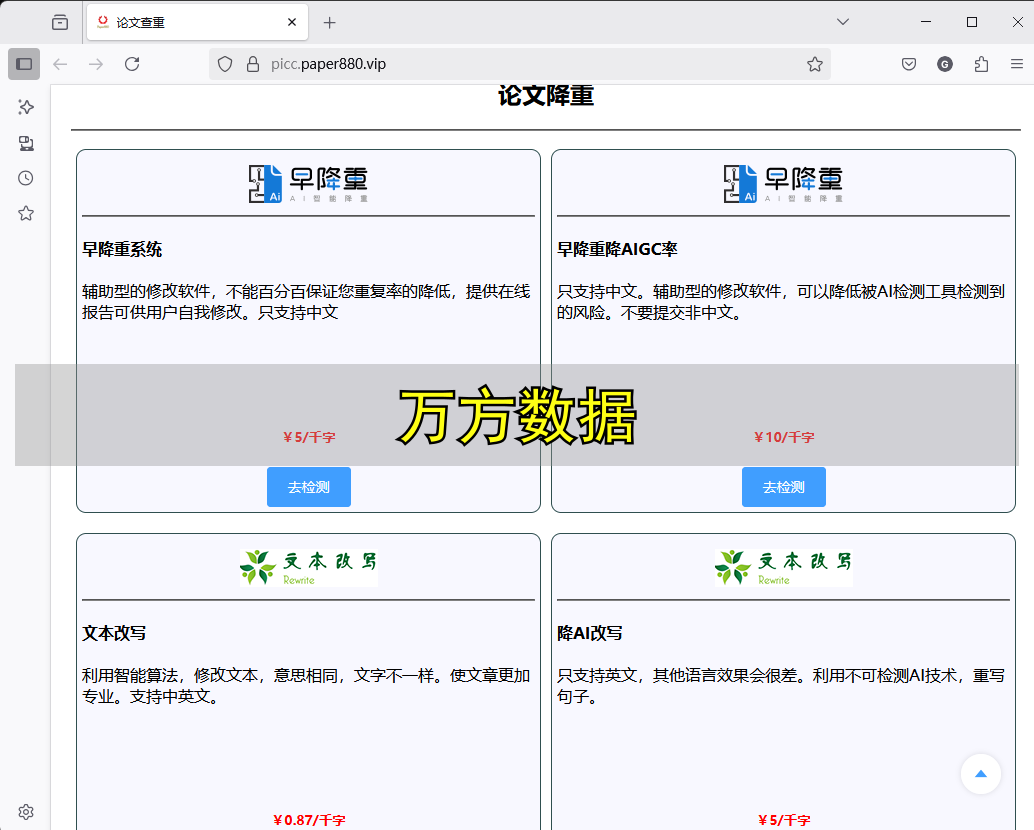Screen dimensions: 1034x830
Task: Click the 文本改写 description paragraph
Action: pyautogui.click(x=306, y=686)
